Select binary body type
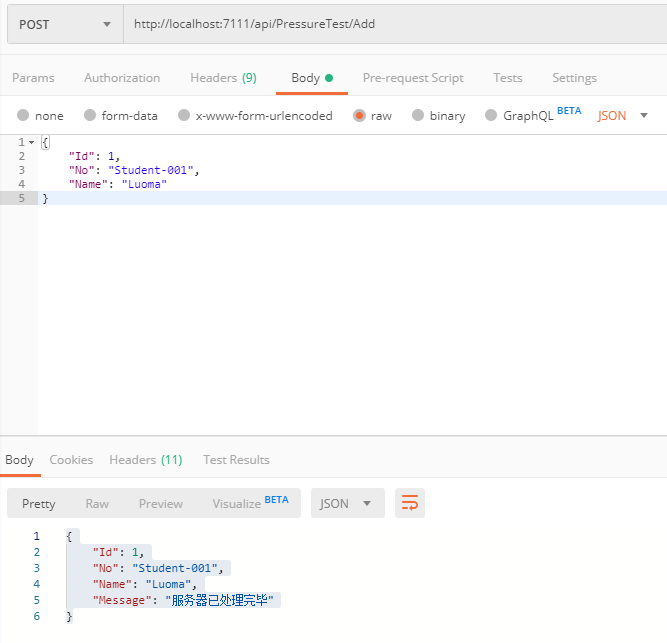Viewport: 667px width, 643px height. coord(439,115)
